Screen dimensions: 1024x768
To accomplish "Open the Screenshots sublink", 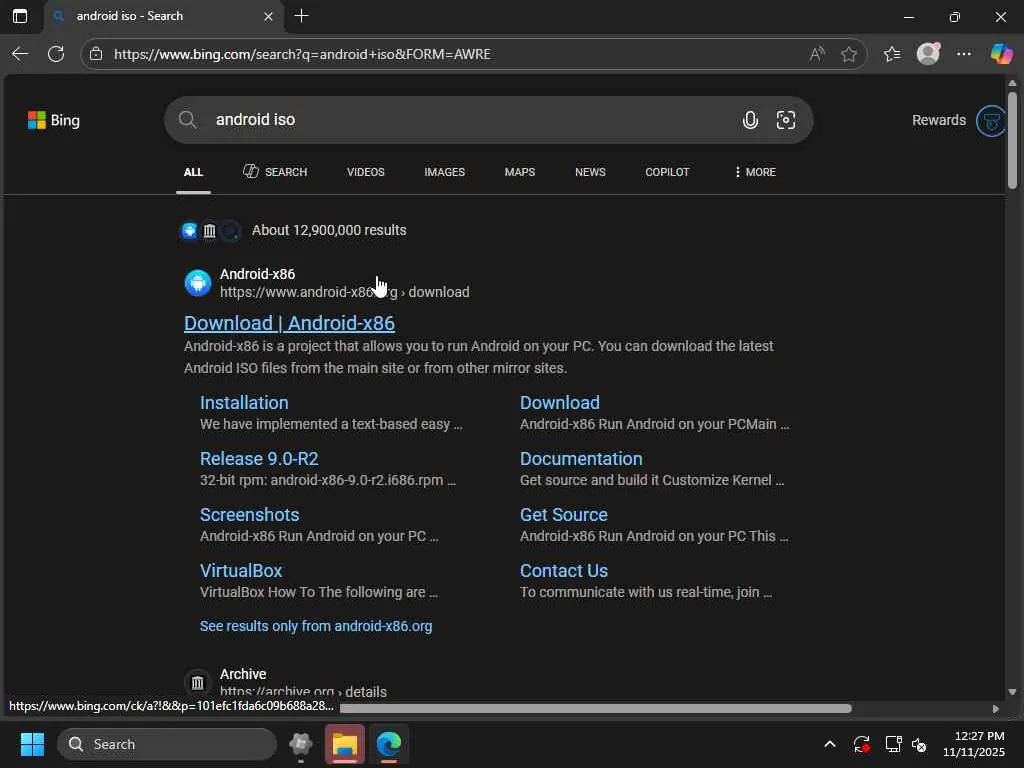I will (x=249, y=515).
